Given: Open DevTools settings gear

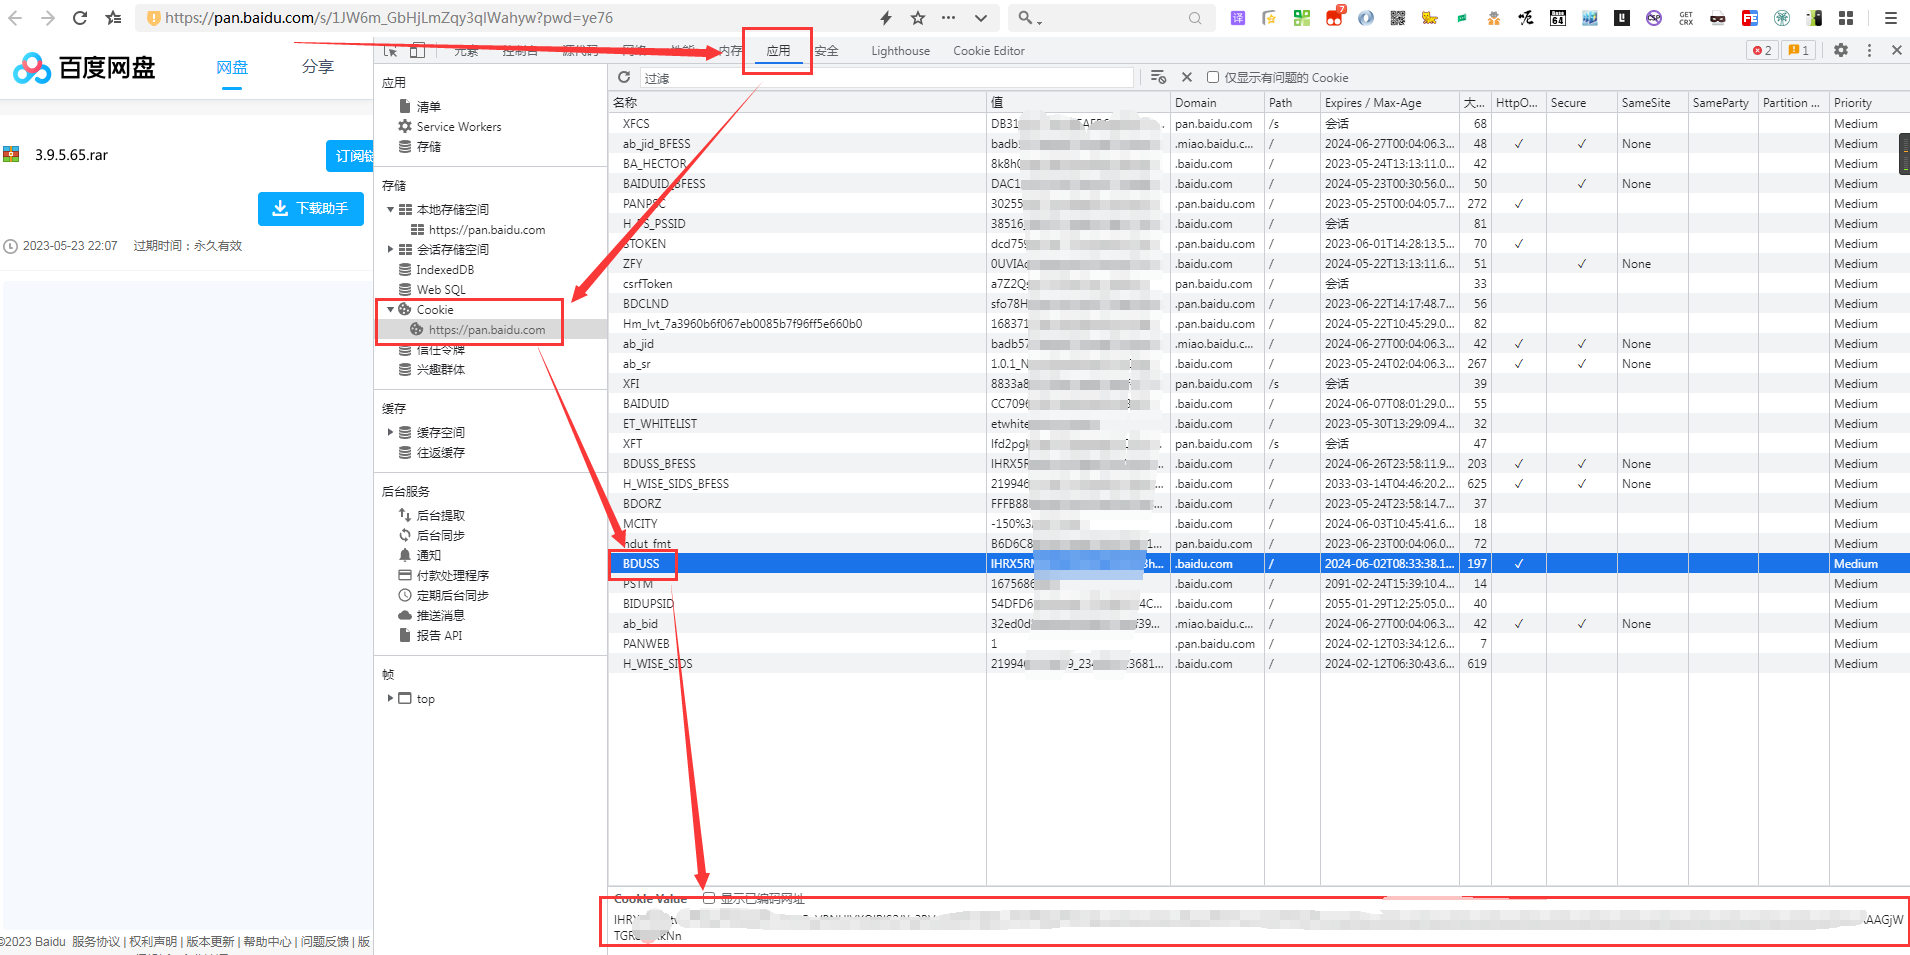Looking at the screenshot, I should (1841, 50).
